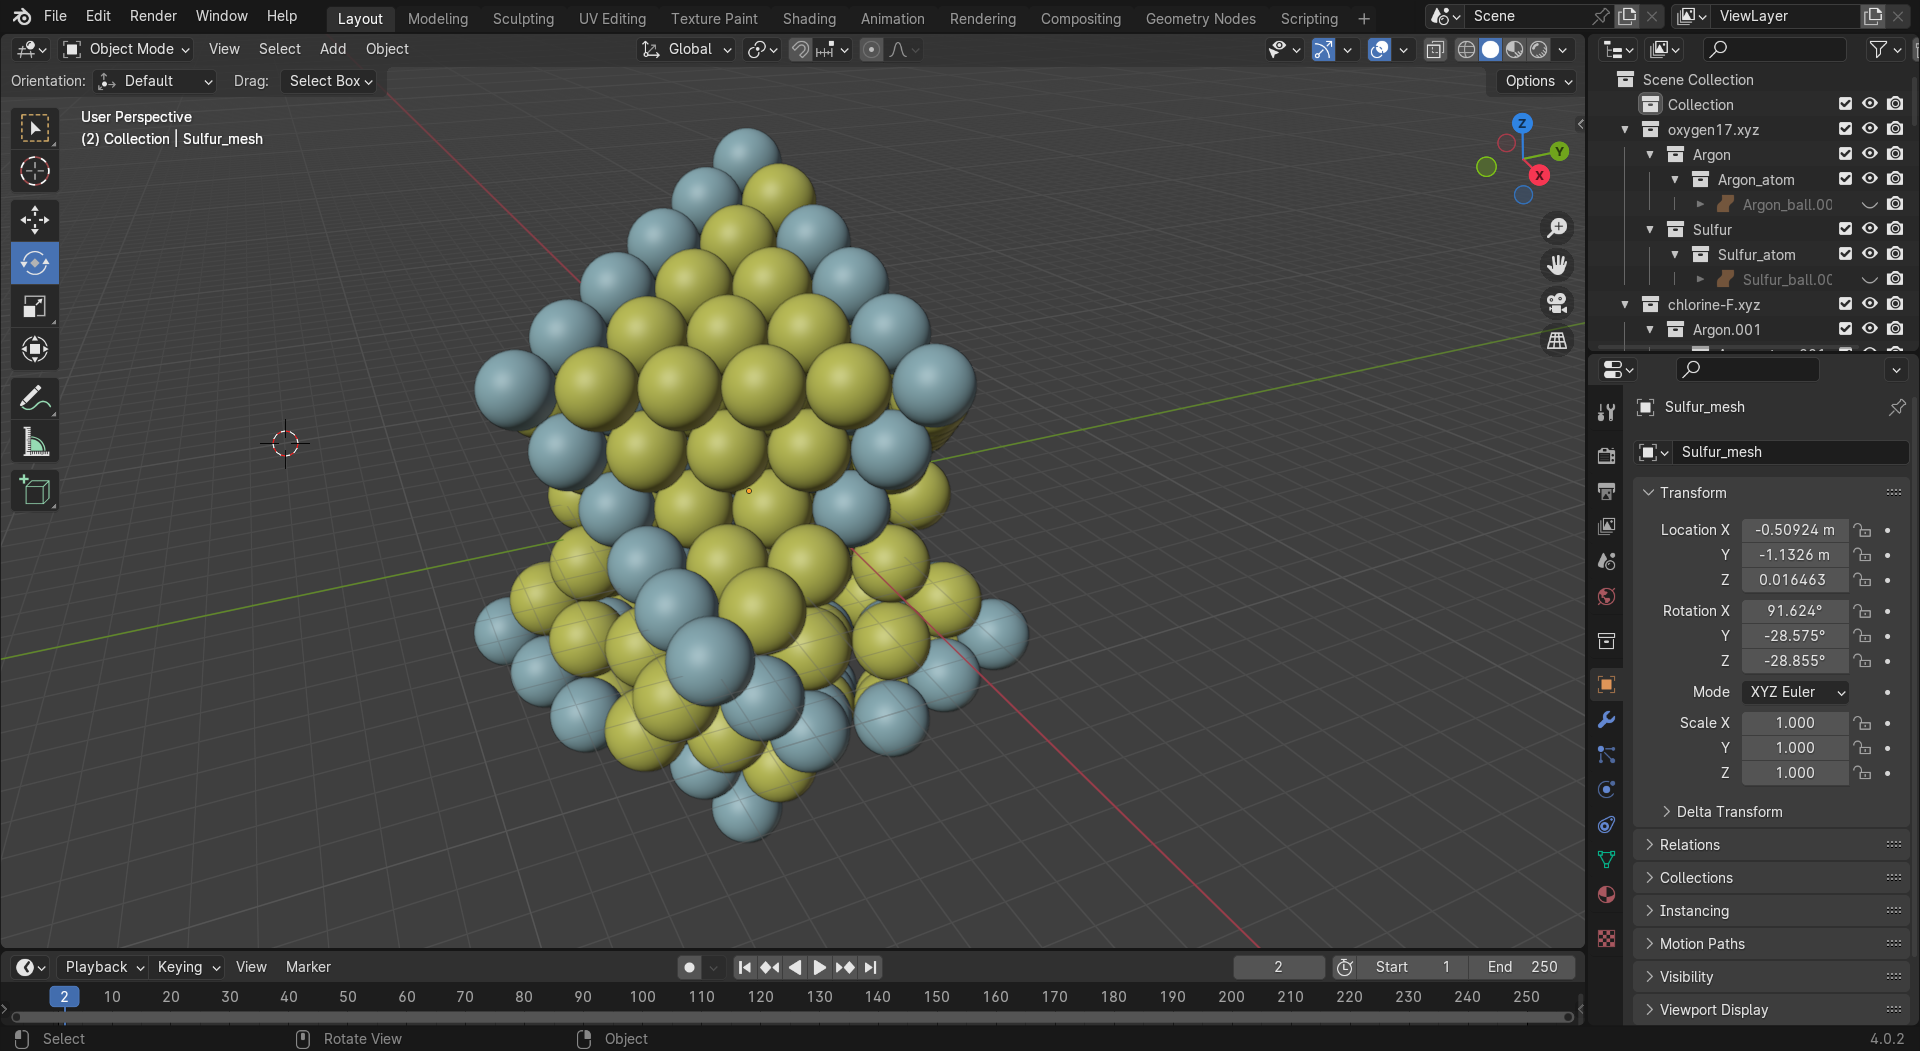Select the Annotate pencil tool
The height and width of the screenshot is (1051, 1920).
tap(35, 400)
